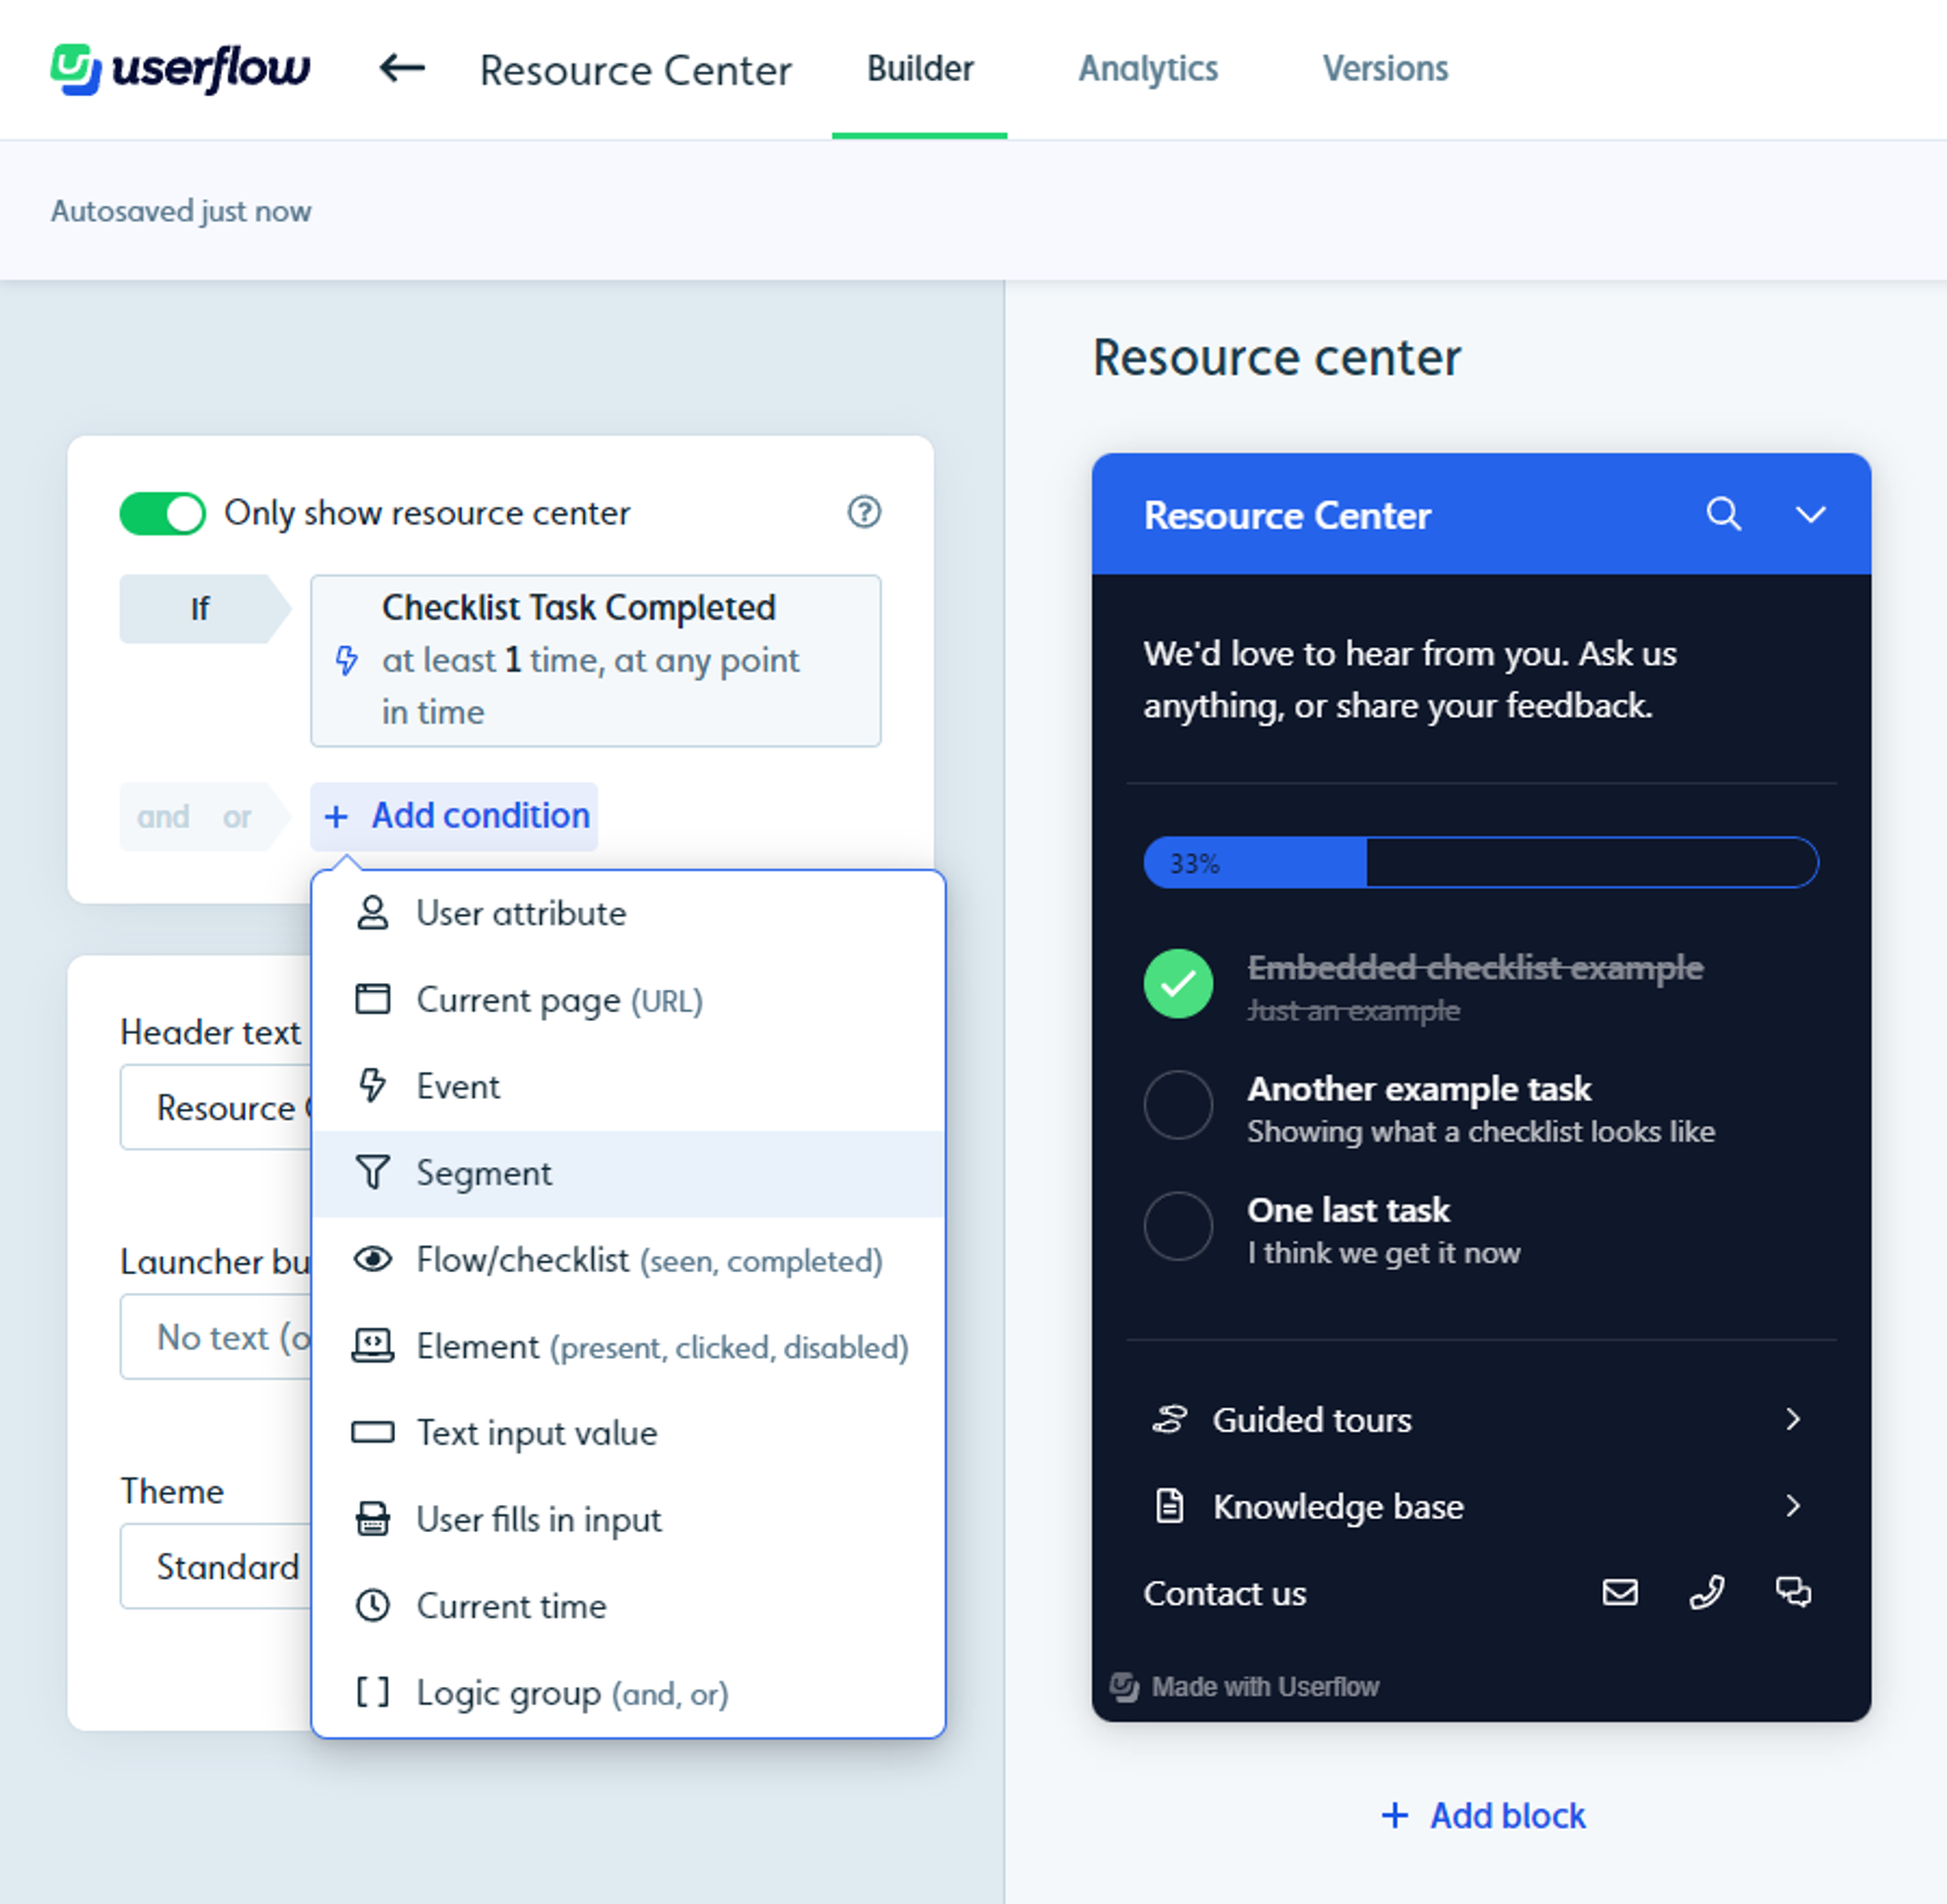Toggle the Only show resource center switch
Screen dimensions: 1947x1904
164,511
